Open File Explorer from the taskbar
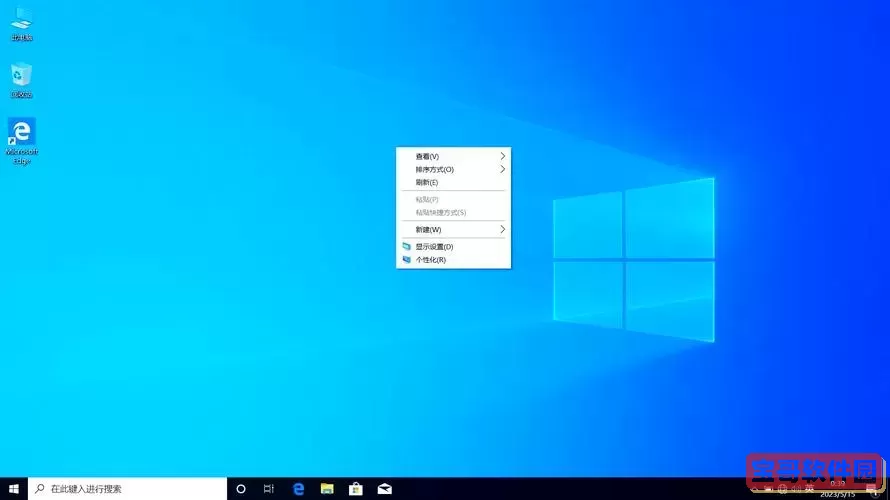Screen dimensions: 890x500 pos(327,489)
